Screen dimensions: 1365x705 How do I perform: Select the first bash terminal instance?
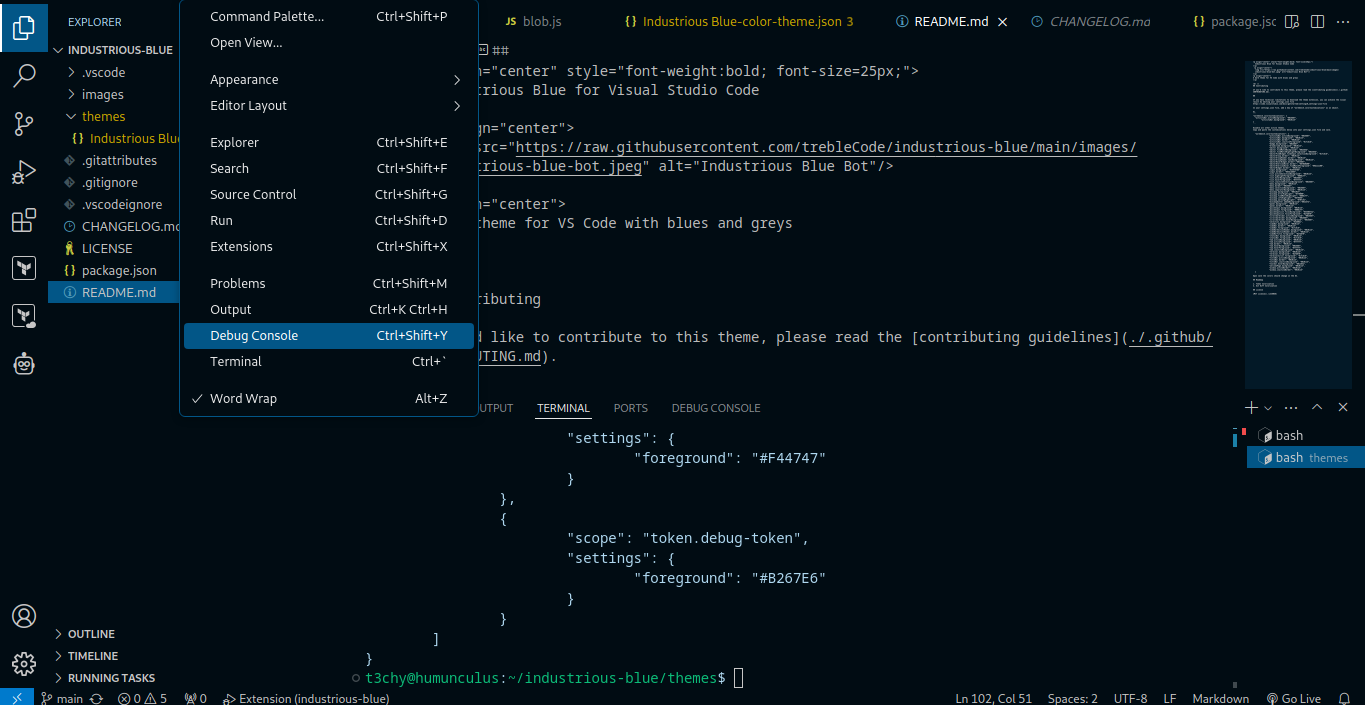click(1305, 435)
